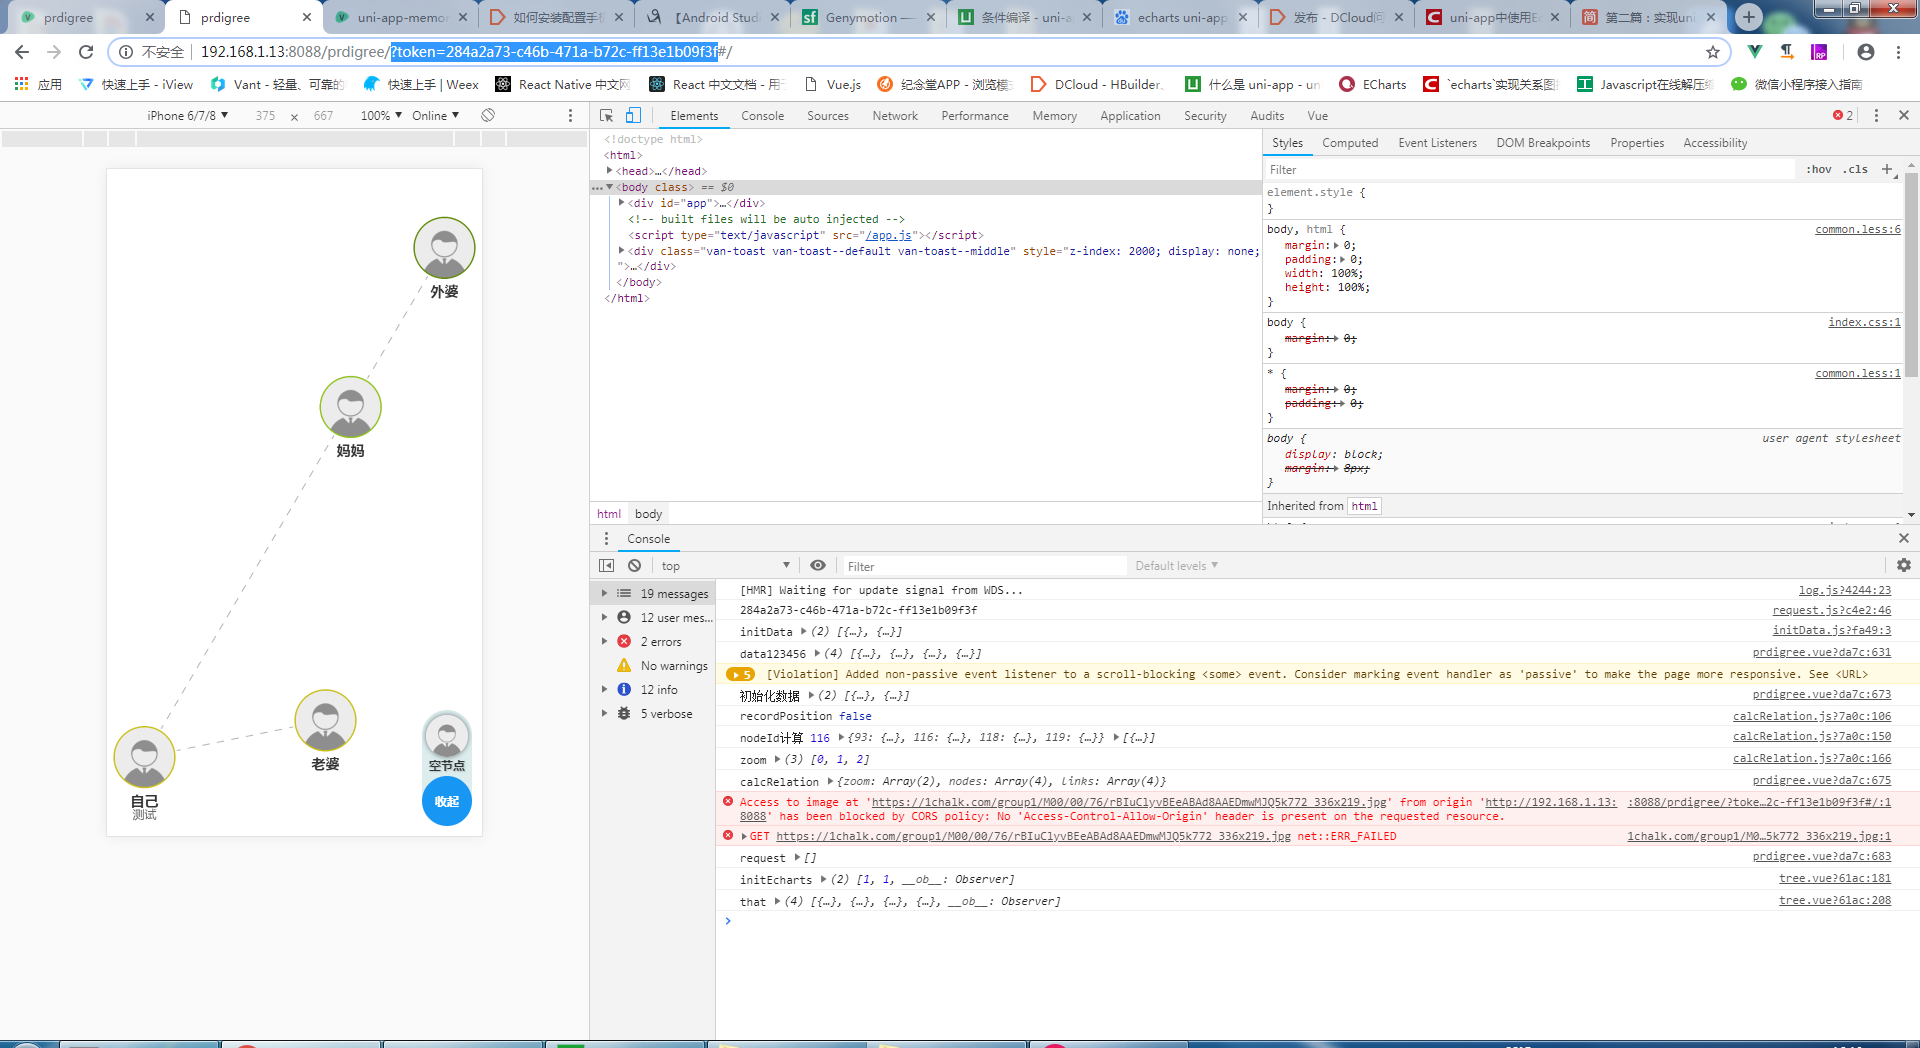Screen dimensions: 1920x1048
Task: Add new style rule plus icon
Action: [x=1887, y=170]
